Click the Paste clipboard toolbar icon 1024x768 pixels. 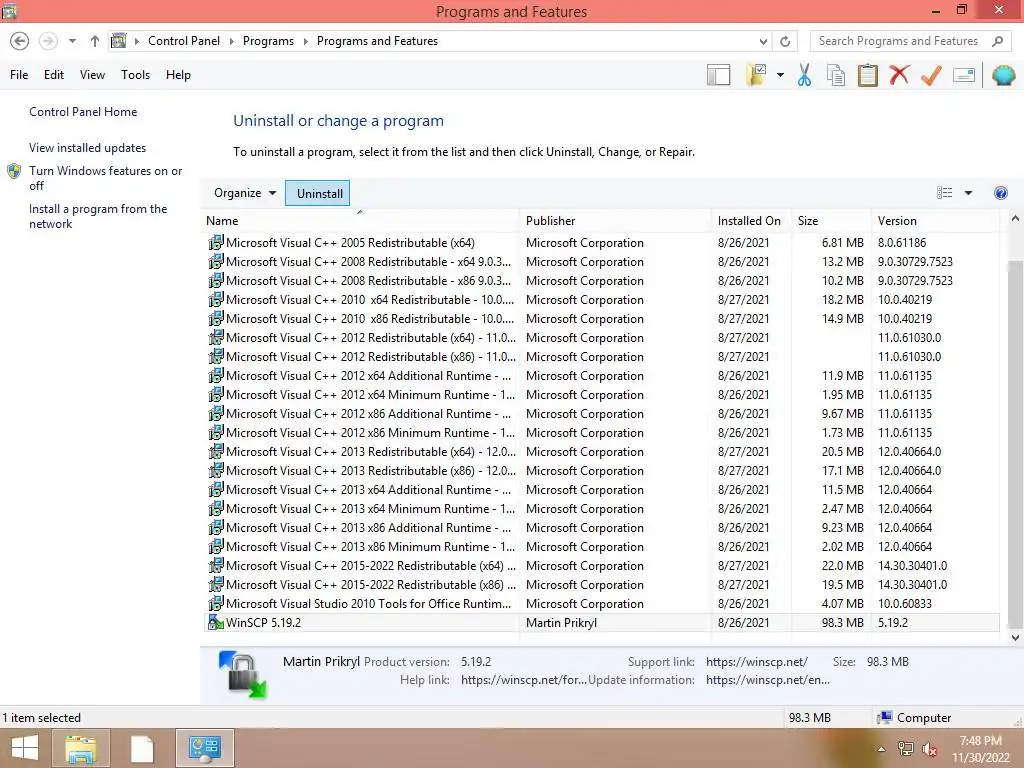[867, 75]
